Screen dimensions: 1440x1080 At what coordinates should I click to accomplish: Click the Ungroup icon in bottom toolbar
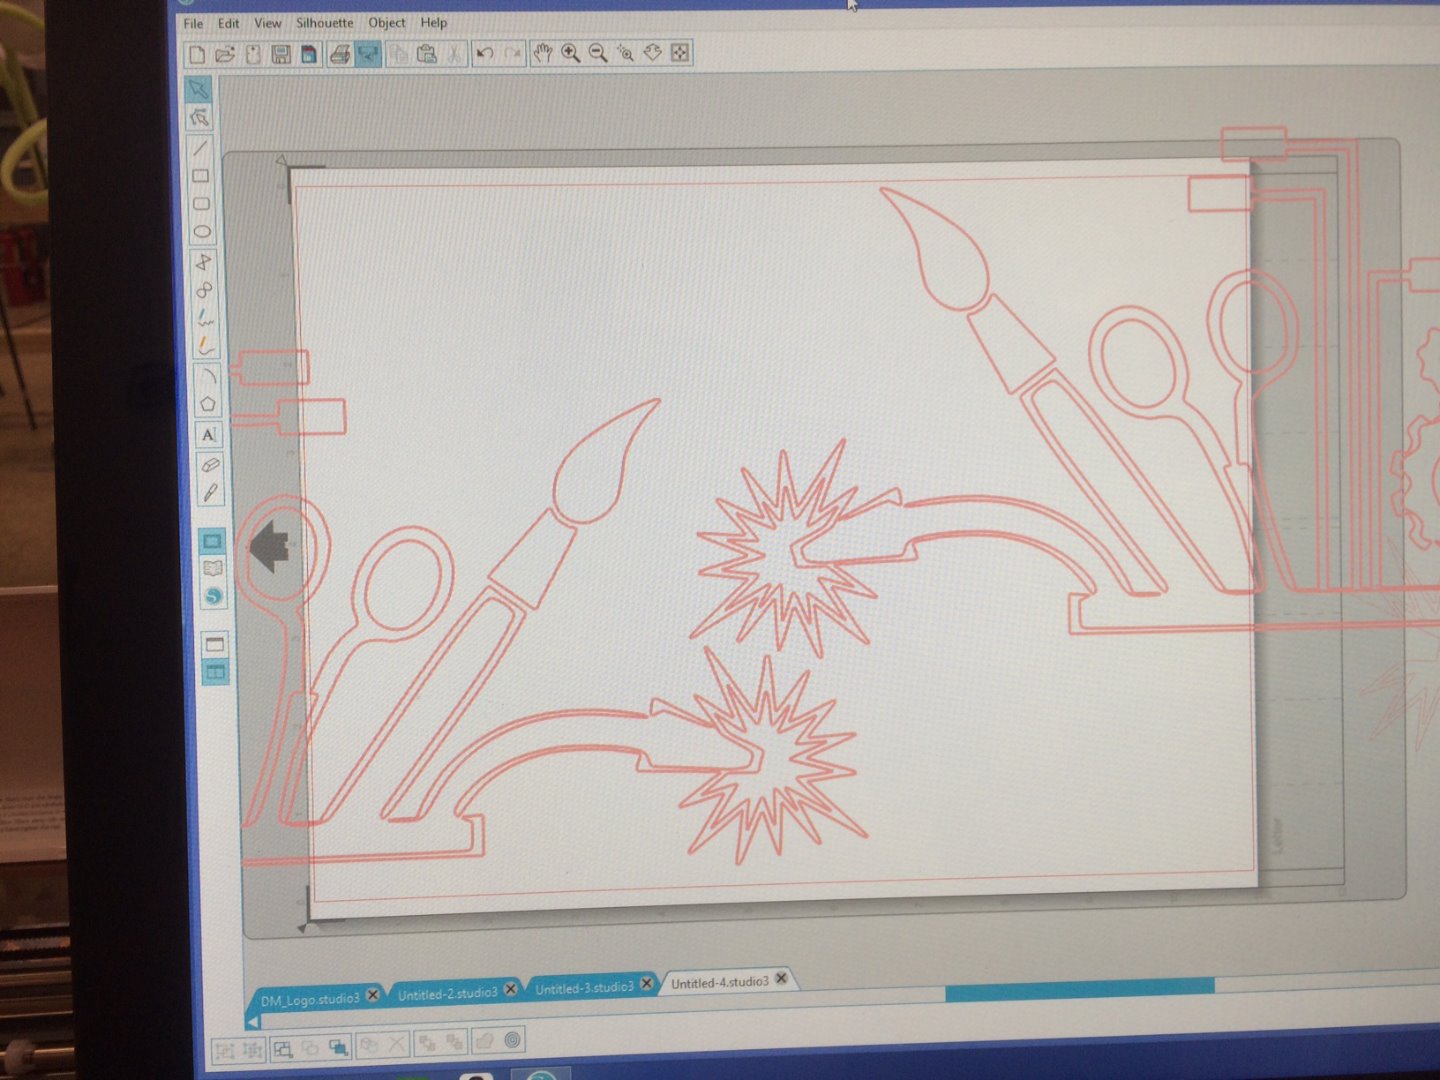(x=253, y=1050)
